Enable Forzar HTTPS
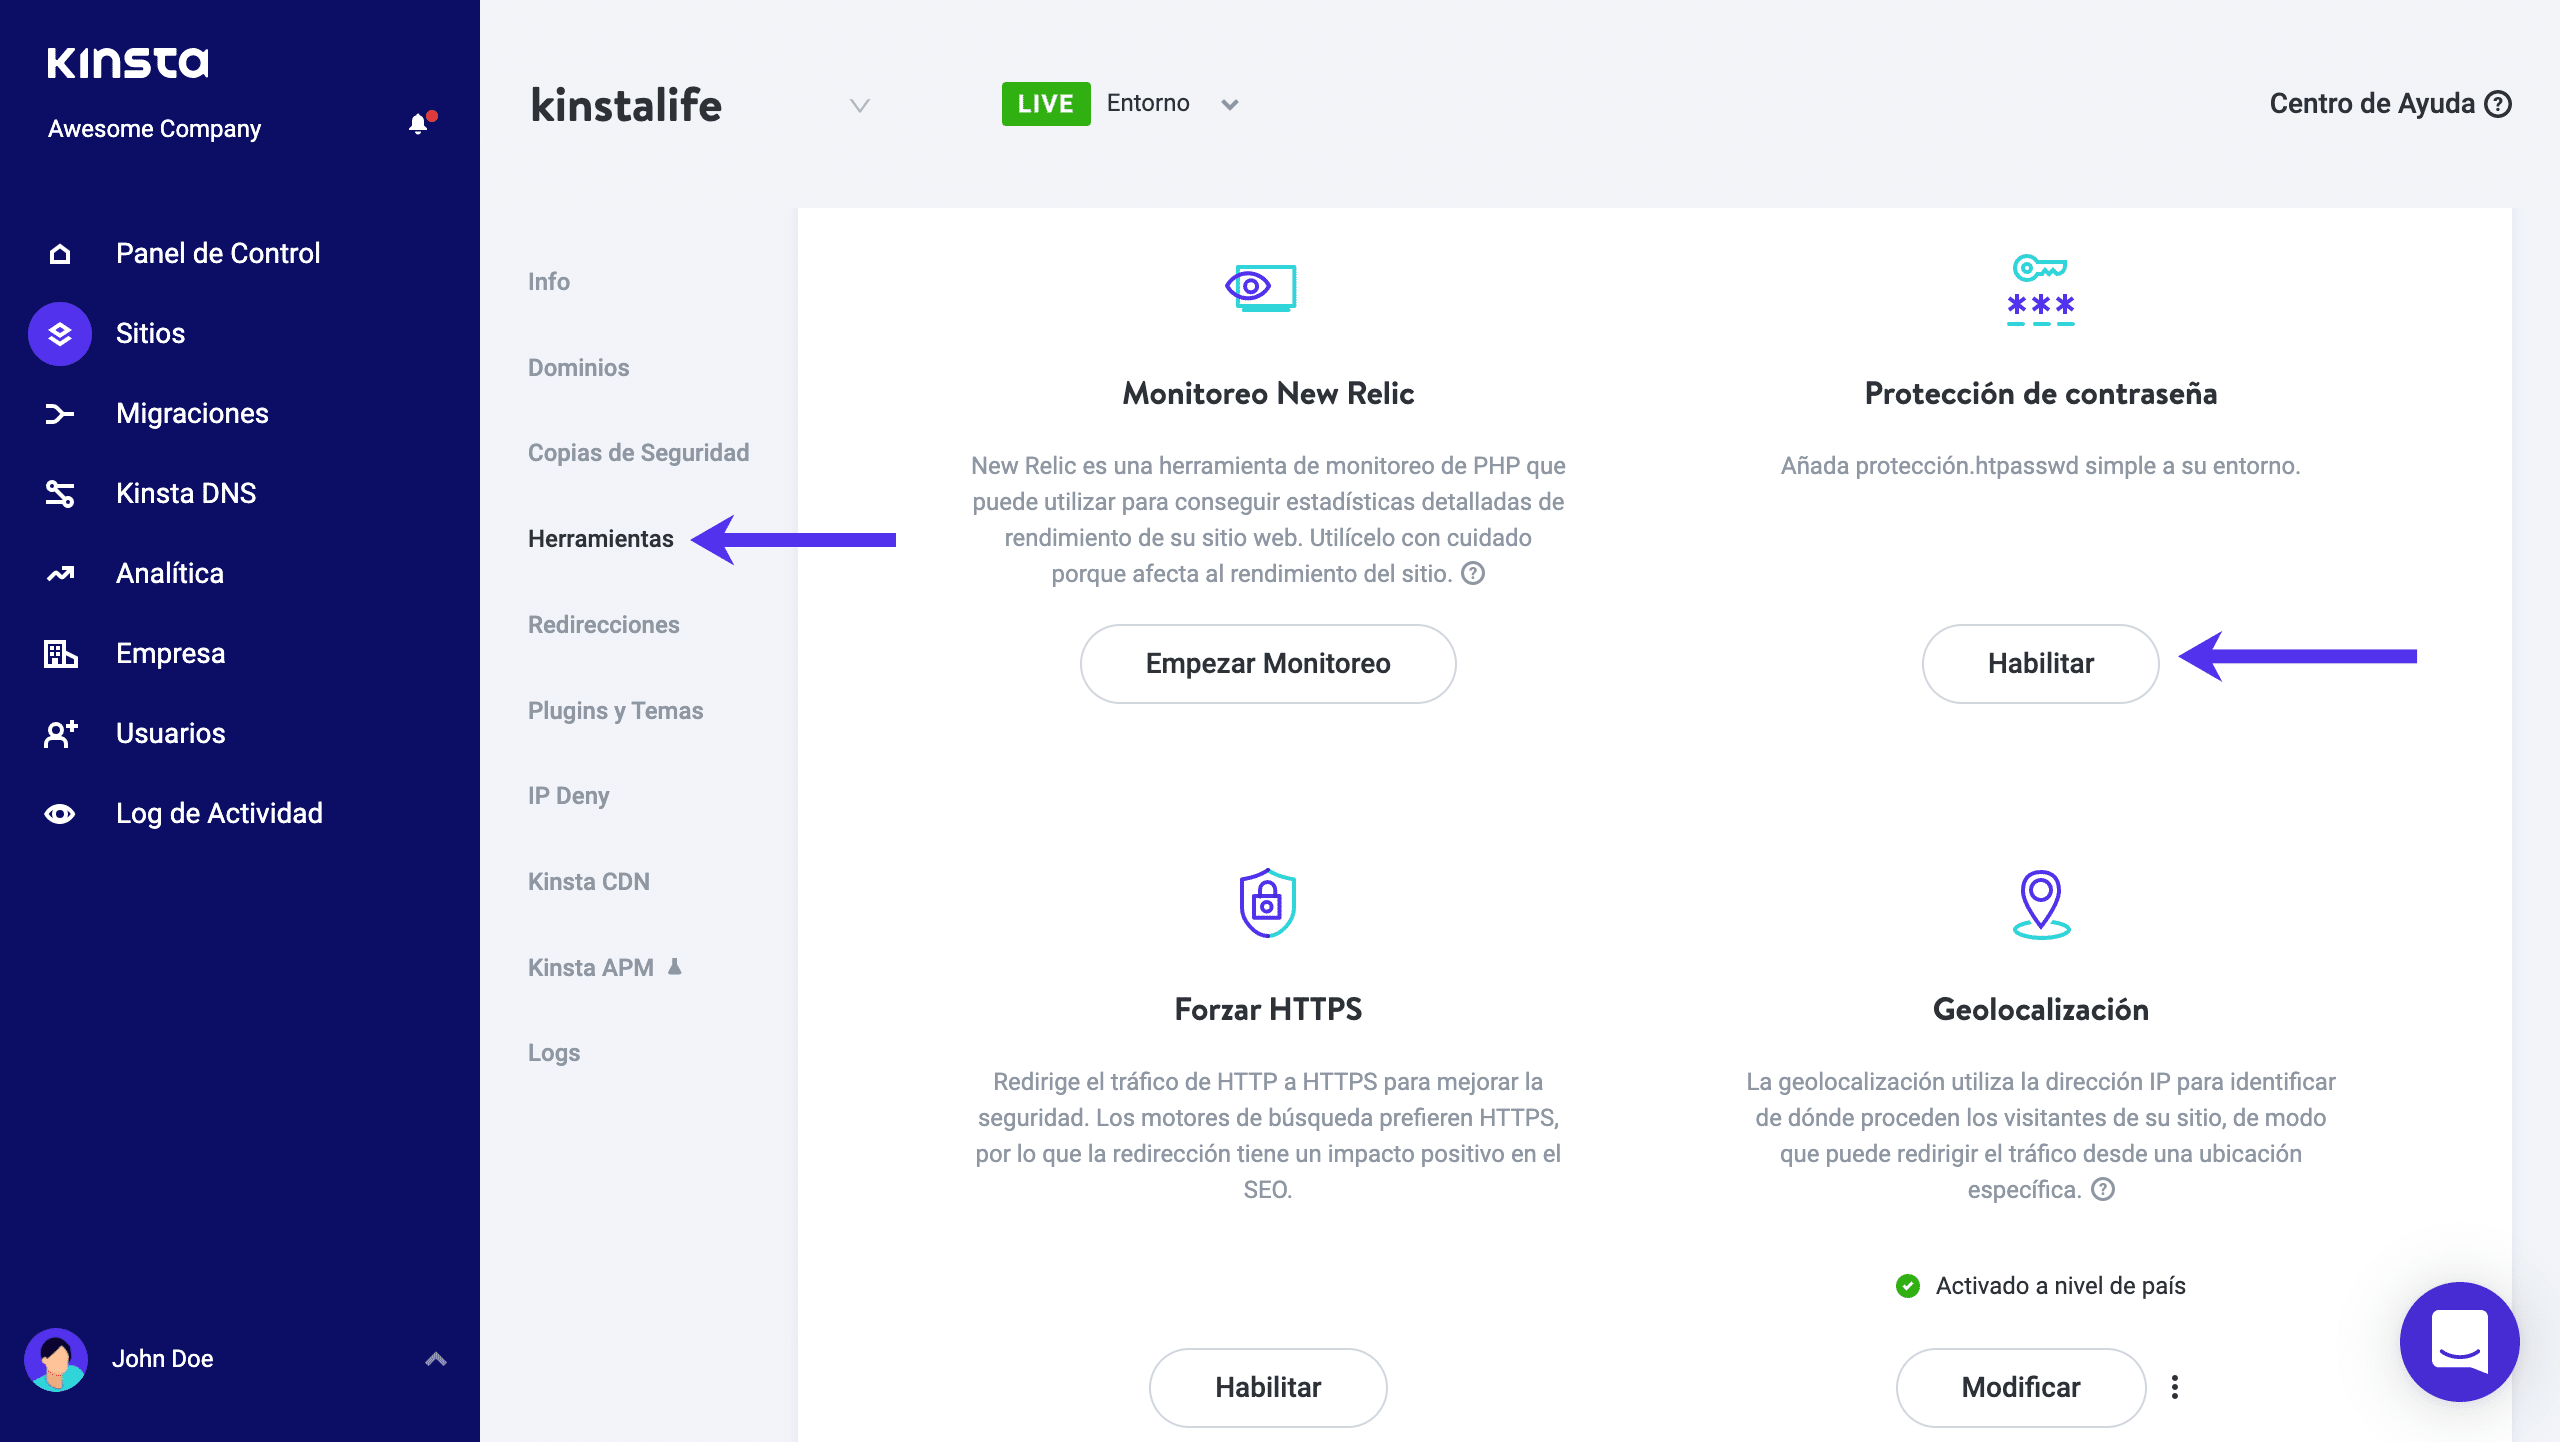 (x=1267, y=1387)
